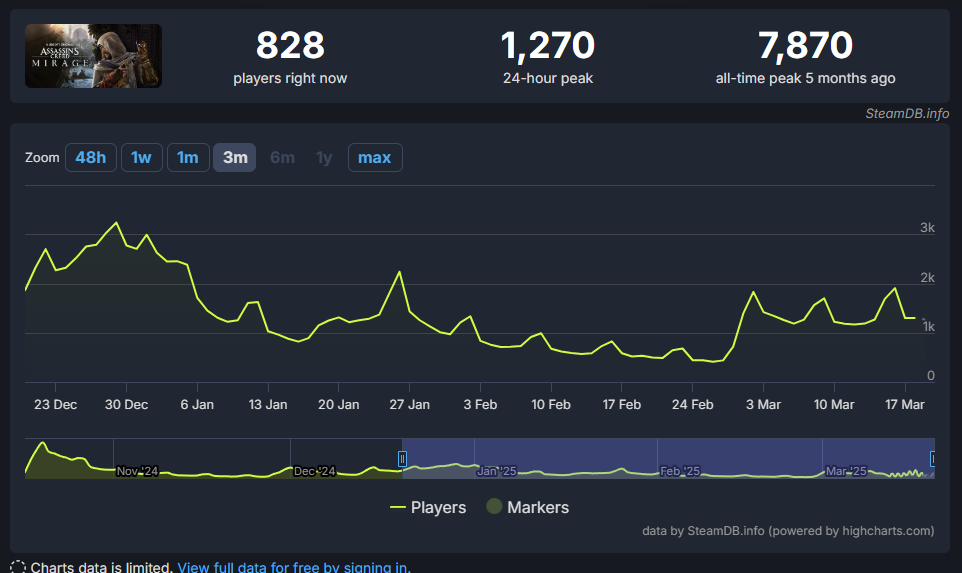The width and height of the screenshot is (962, 573).
Task: Select the disabled 1y zoom option
Action: point(324,158)
